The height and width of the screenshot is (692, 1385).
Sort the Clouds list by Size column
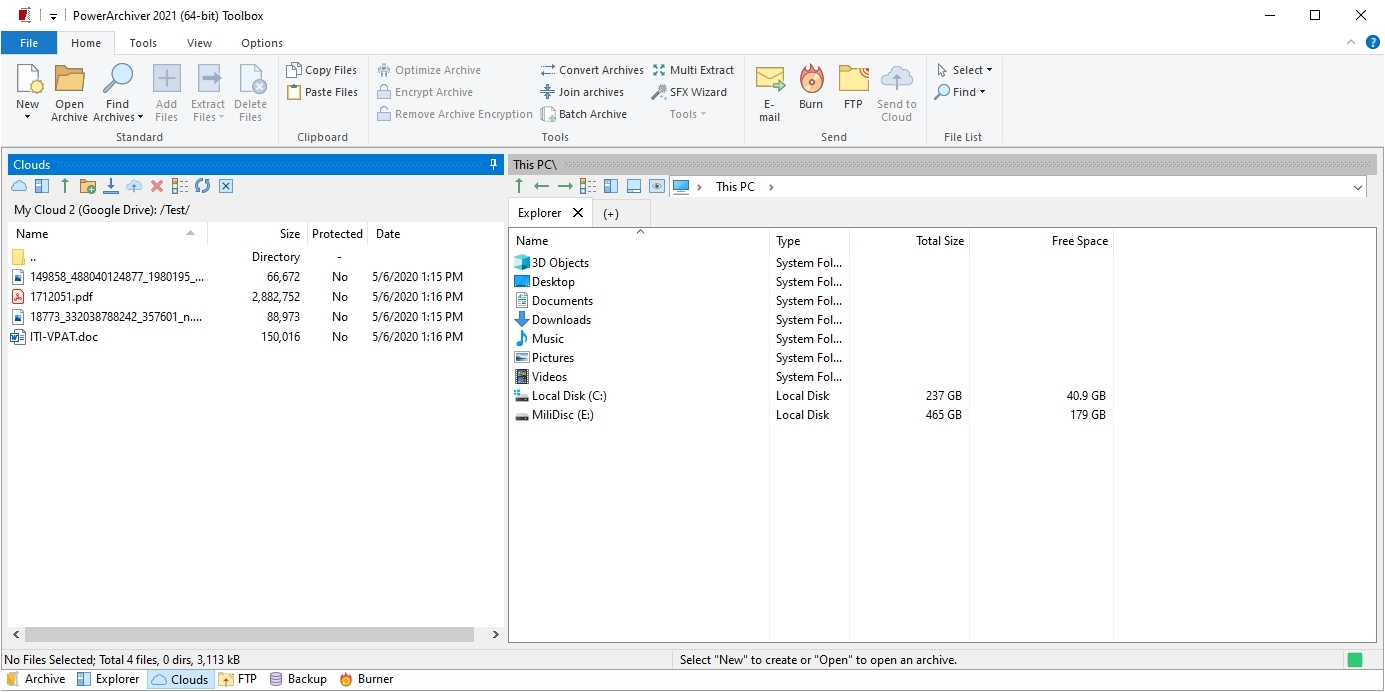tap(257, 234)
